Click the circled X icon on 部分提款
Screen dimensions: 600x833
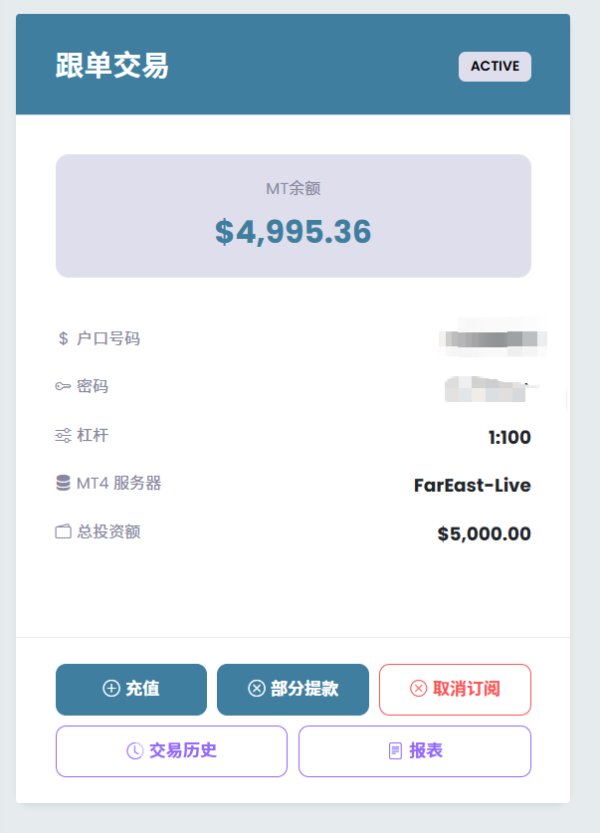point(257,689)
